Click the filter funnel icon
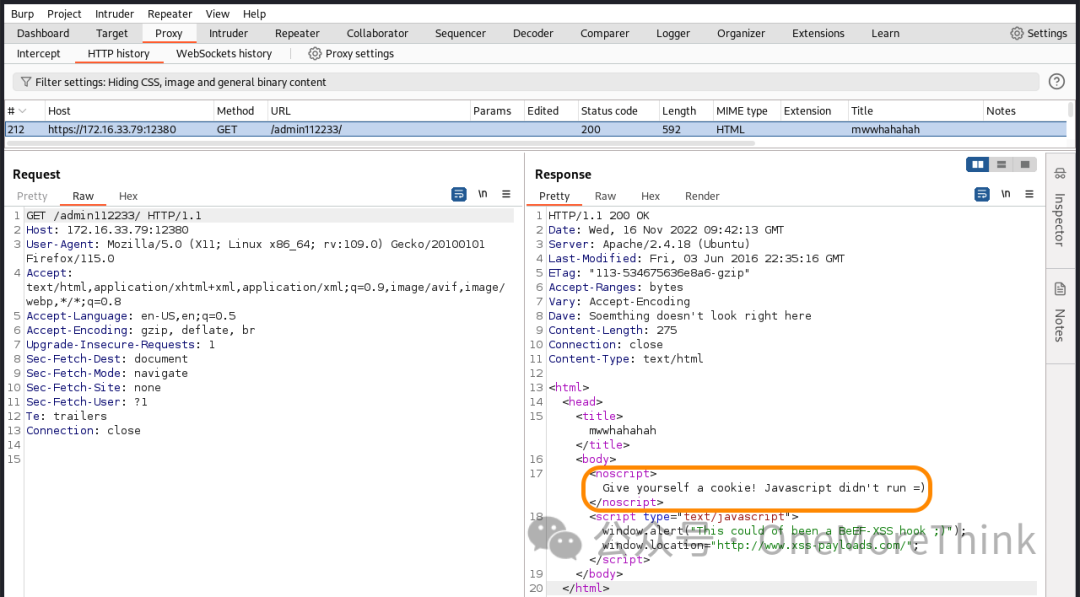This screenshot has height=597, width=1080. [25, 82]
